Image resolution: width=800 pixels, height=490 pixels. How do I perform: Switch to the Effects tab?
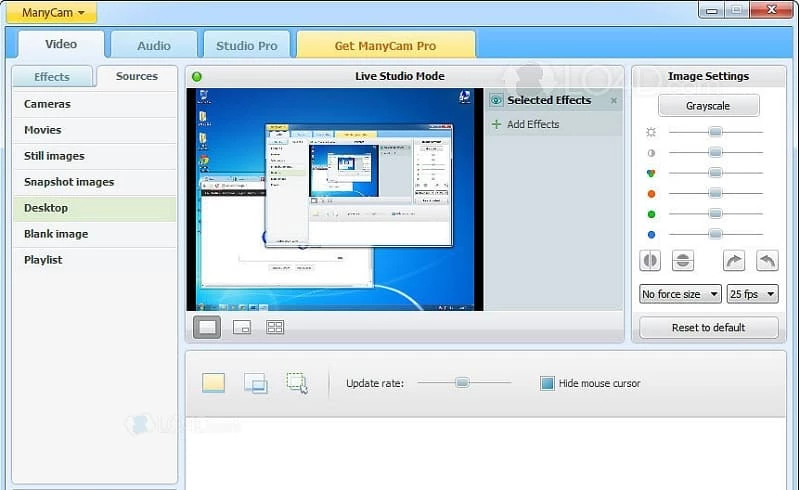coord(52,77)
